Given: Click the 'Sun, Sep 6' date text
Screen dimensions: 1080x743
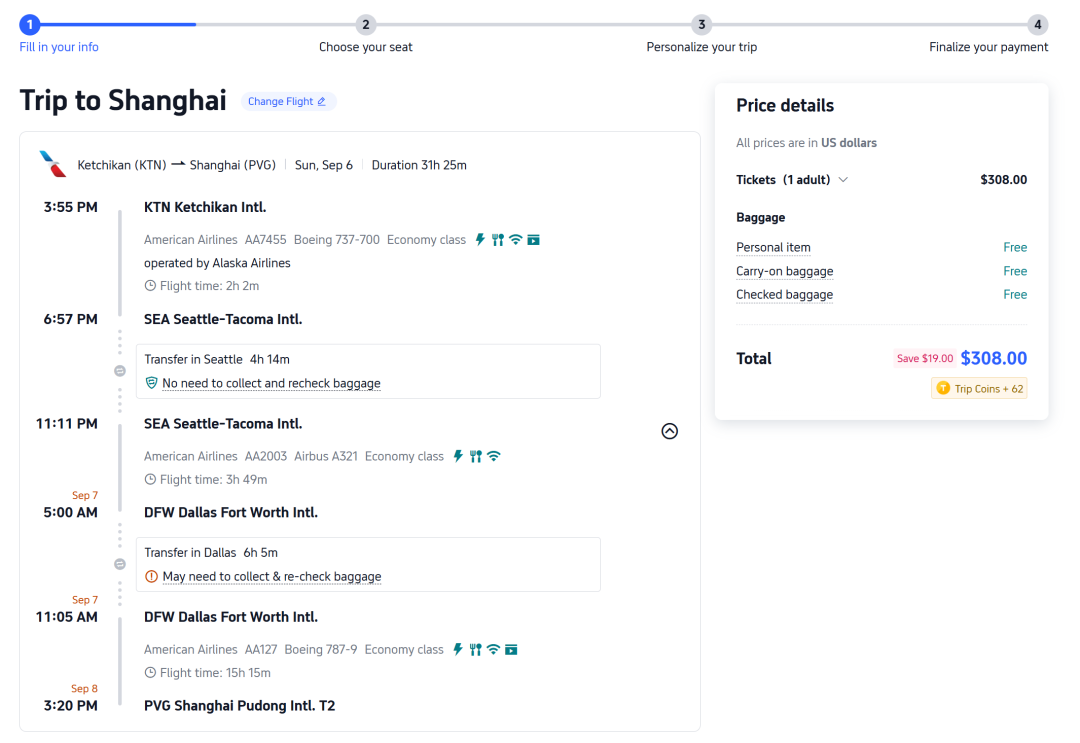Looking at the screenshot, I should (x=324, y=165).
